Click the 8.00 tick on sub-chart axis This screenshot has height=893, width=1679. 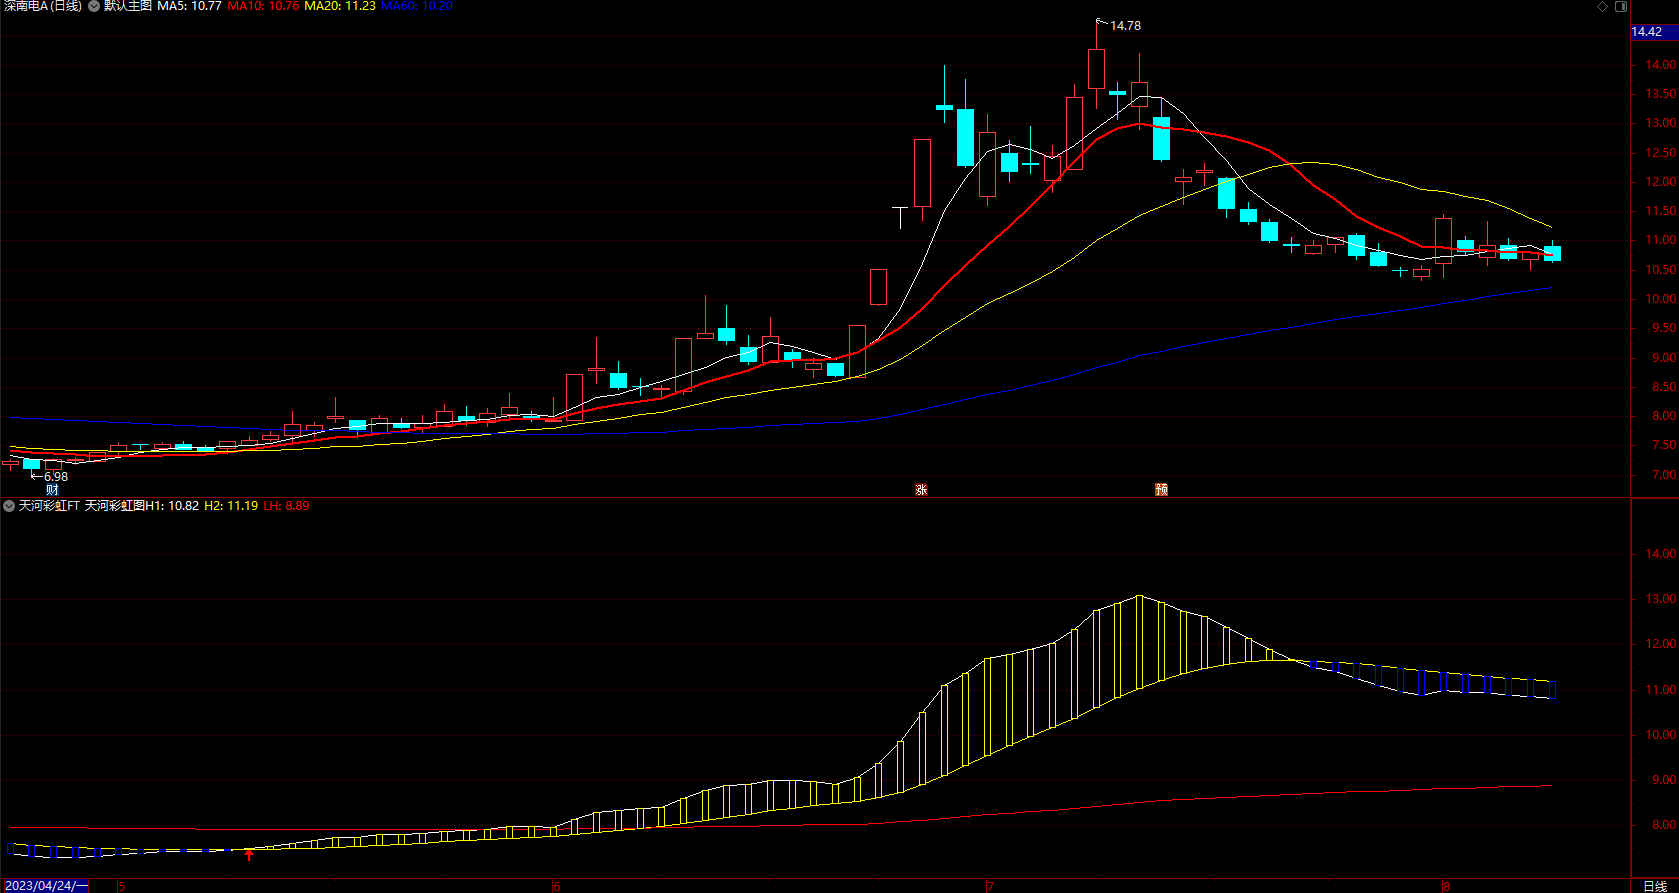pyautogui.click(x=1665, y=825)
